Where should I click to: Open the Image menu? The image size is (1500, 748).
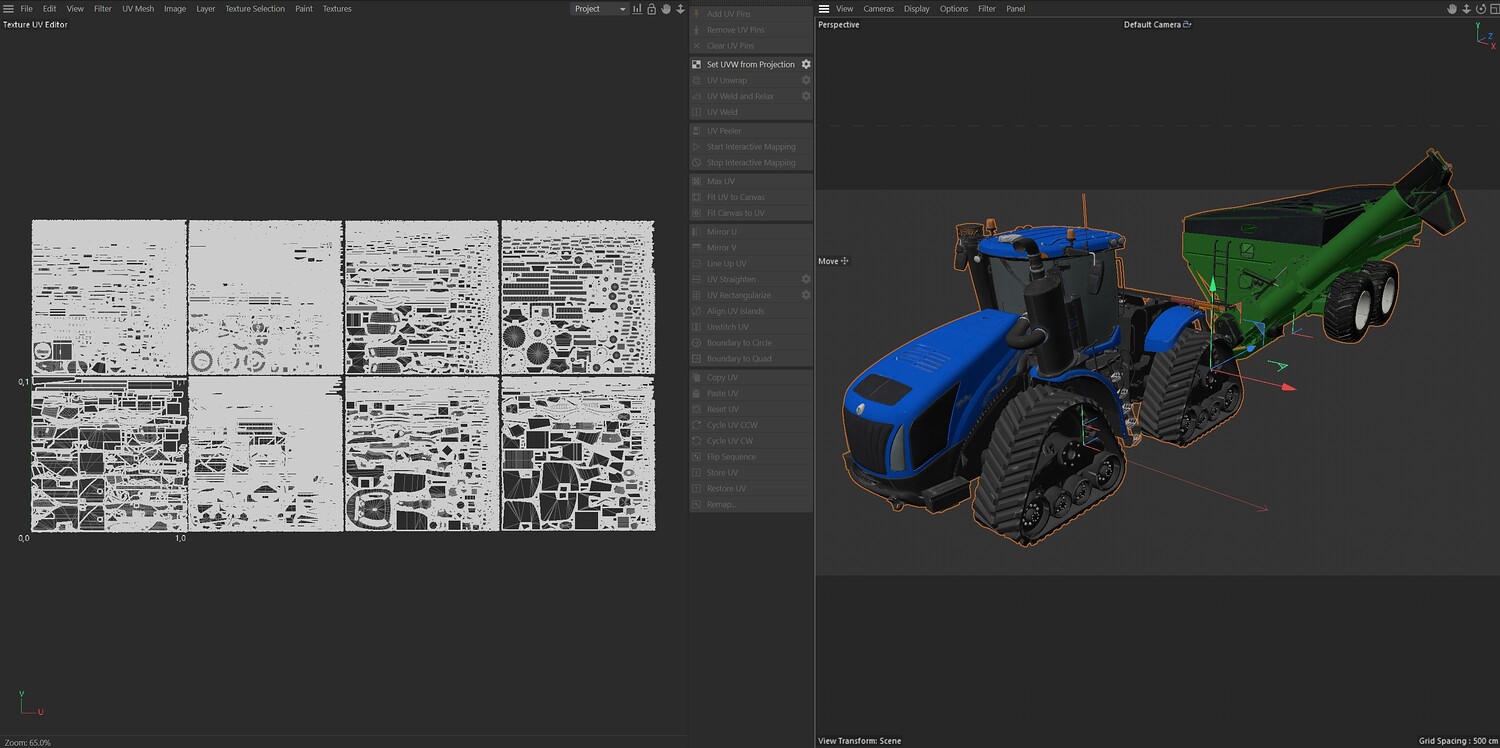175,9
